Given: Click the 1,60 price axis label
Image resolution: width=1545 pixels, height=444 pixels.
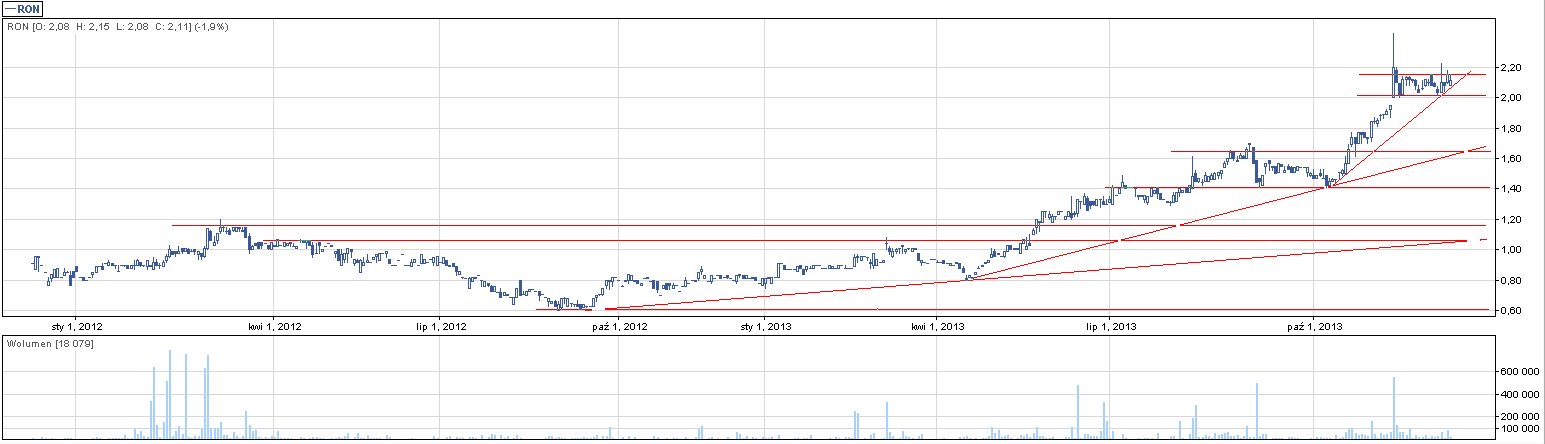Looking at the screenshot, I should [x=1509, y=159].
